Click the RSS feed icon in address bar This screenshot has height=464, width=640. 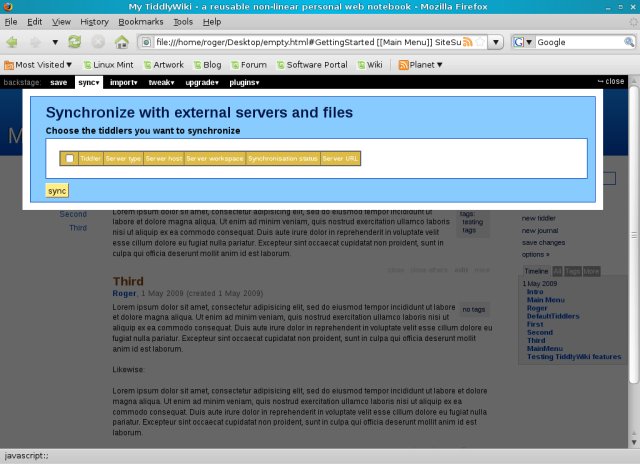(x=468, y=42)
